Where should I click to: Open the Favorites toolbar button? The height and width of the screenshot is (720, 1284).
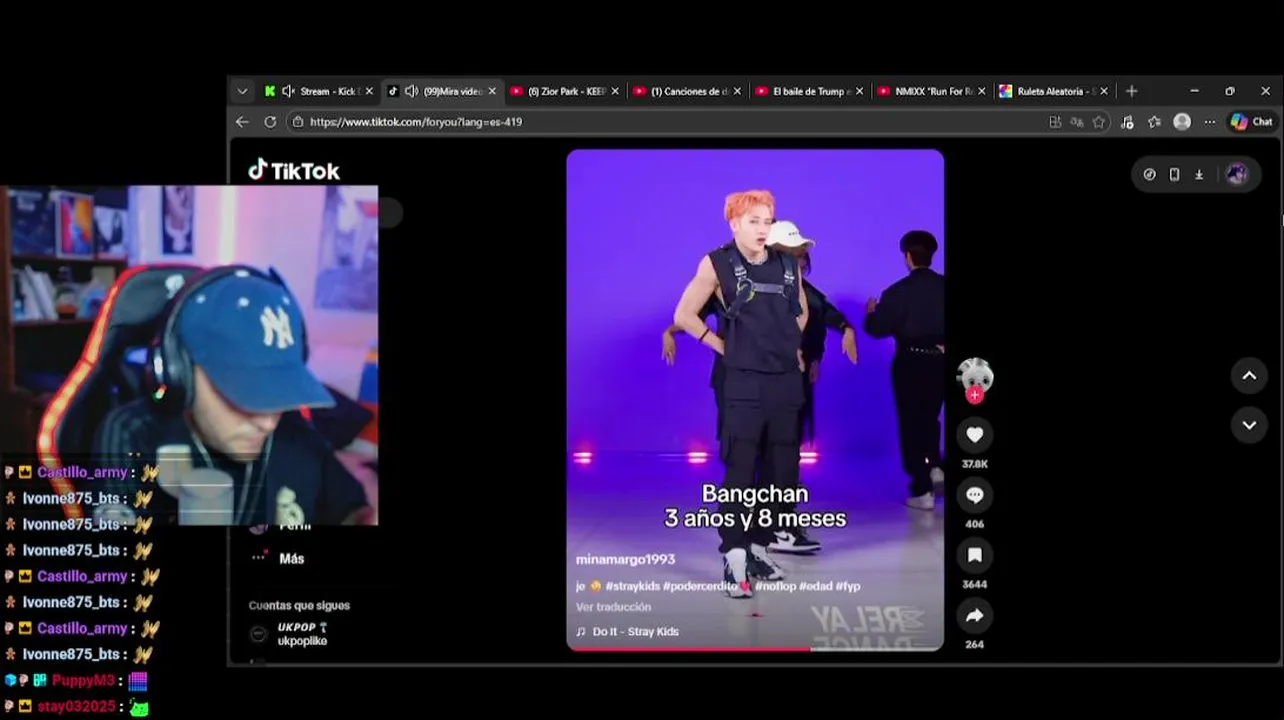1154,122
